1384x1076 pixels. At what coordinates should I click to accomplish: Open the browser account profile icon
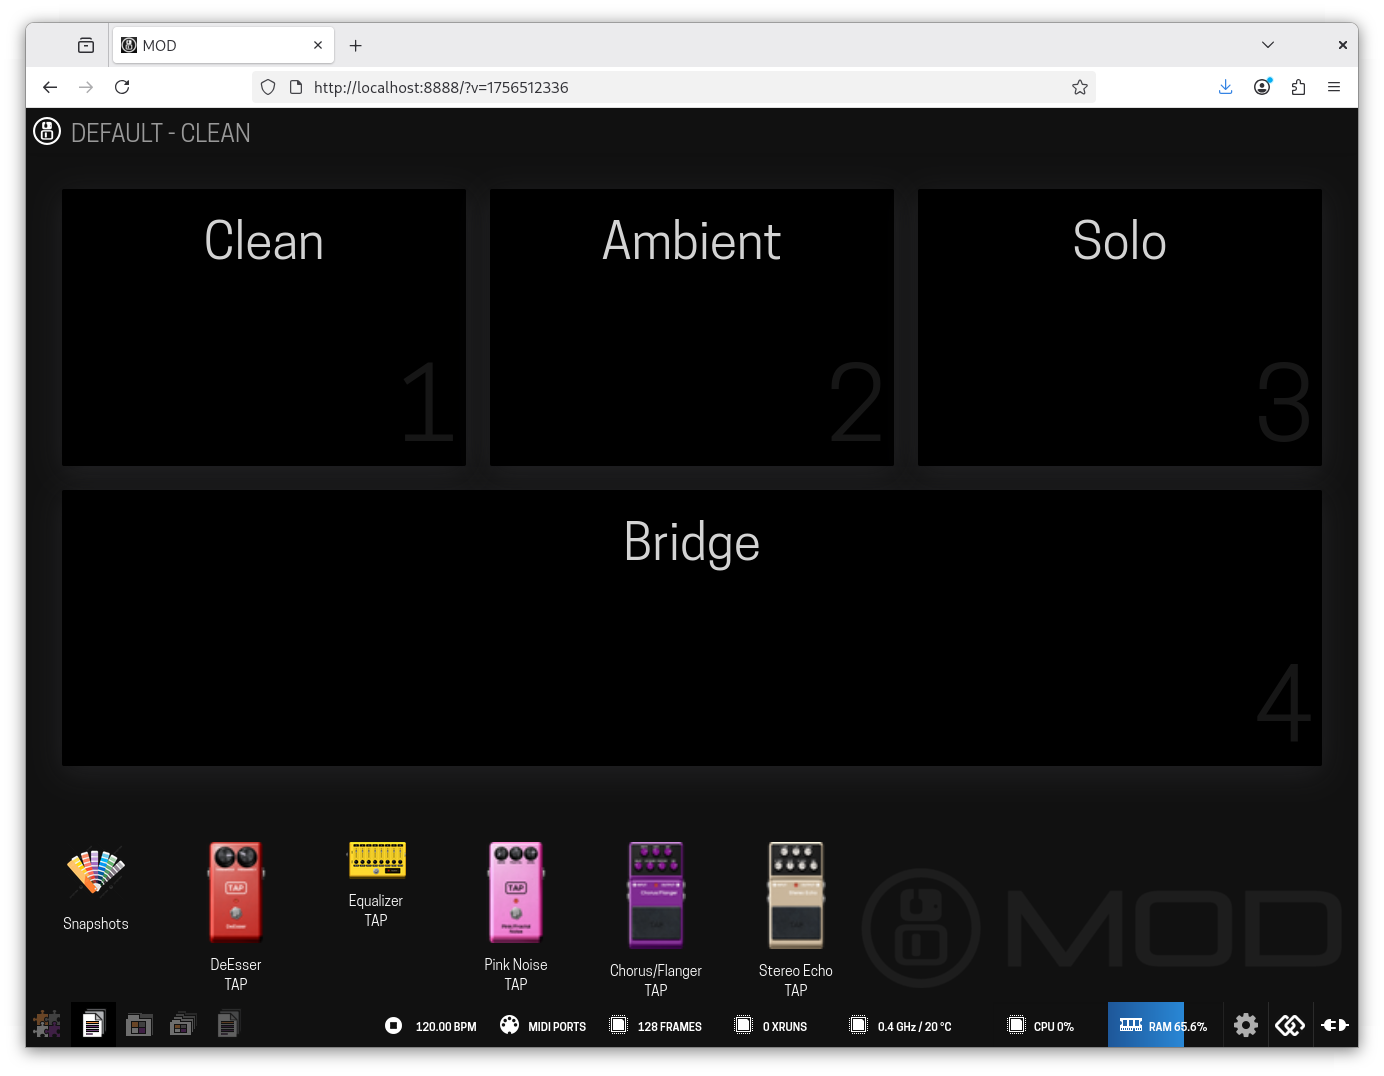1262,87
